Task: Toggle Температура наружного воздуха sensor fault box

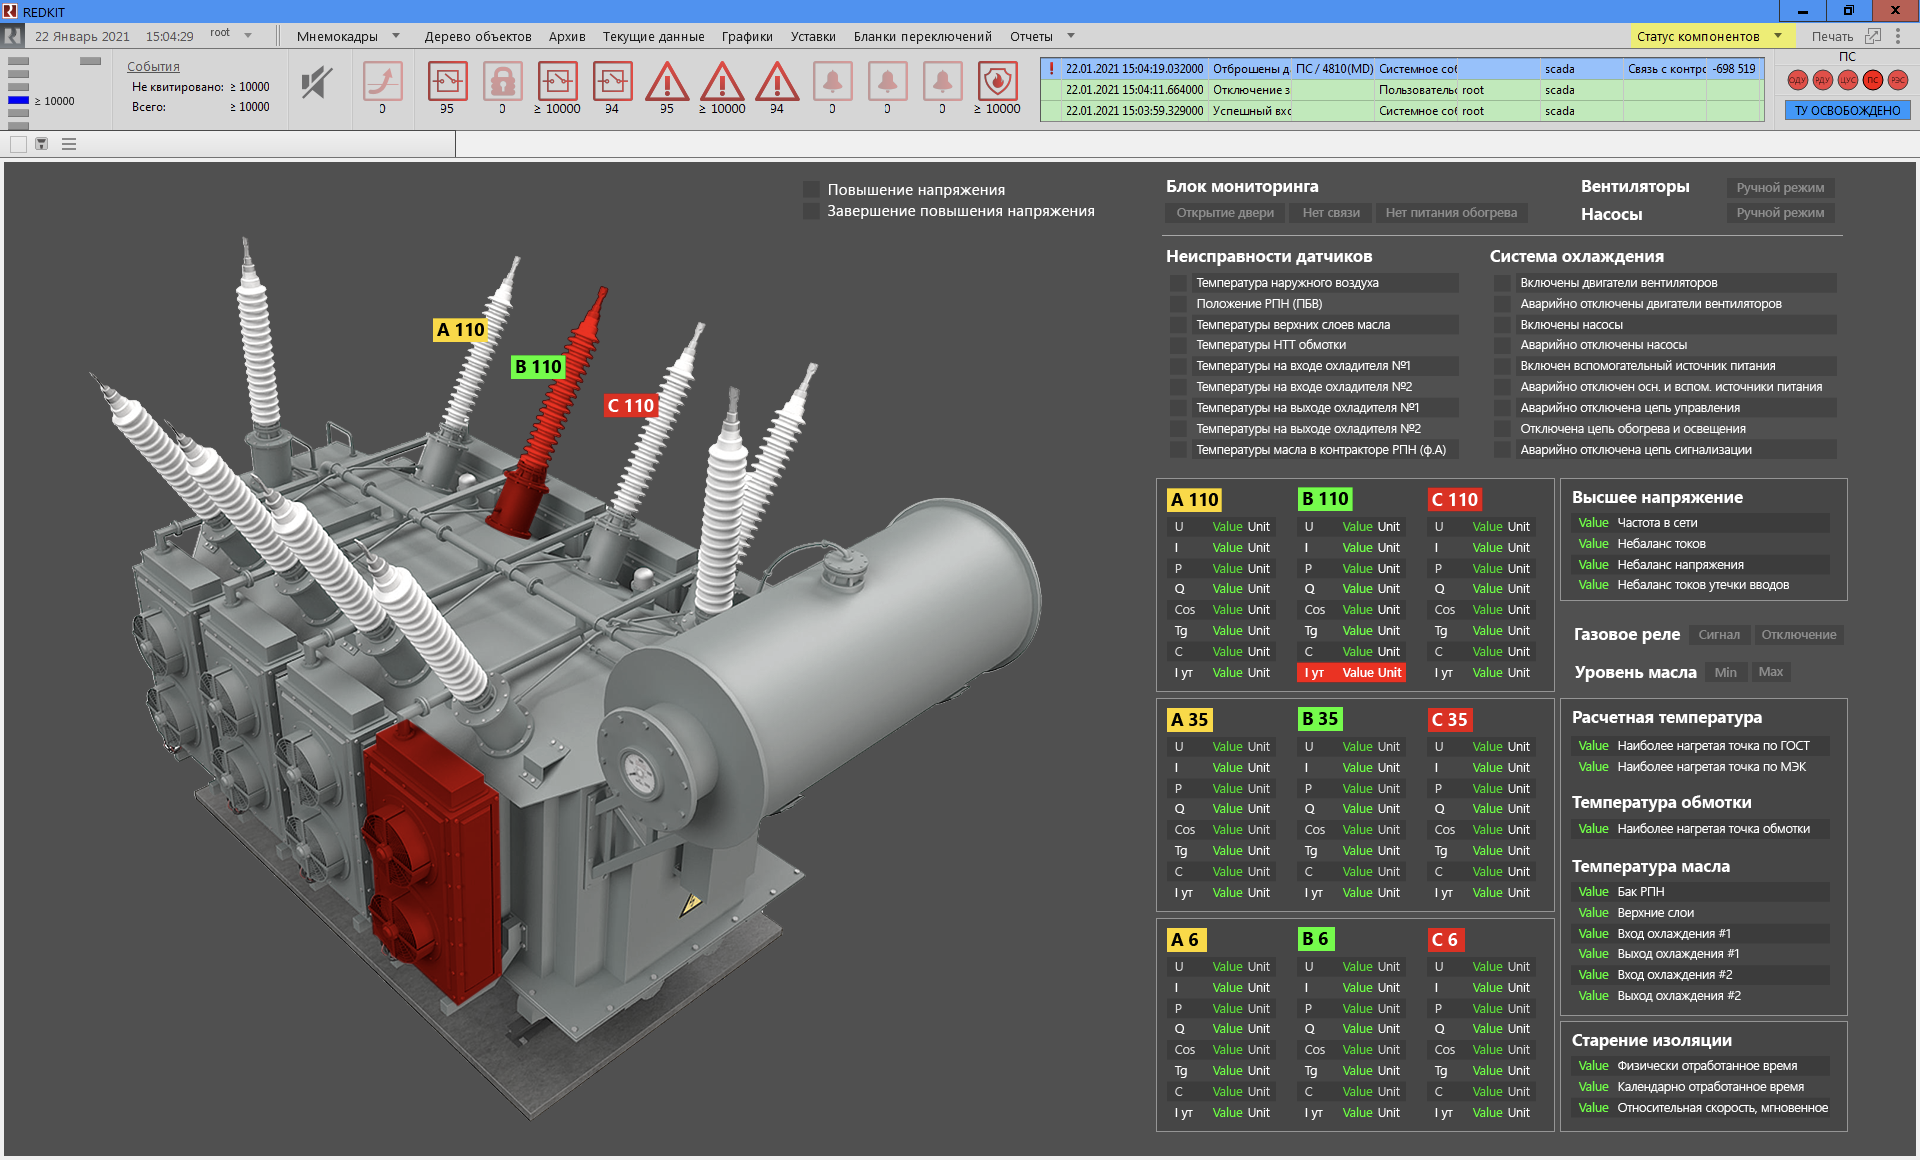Action: tap(1178, 283)
